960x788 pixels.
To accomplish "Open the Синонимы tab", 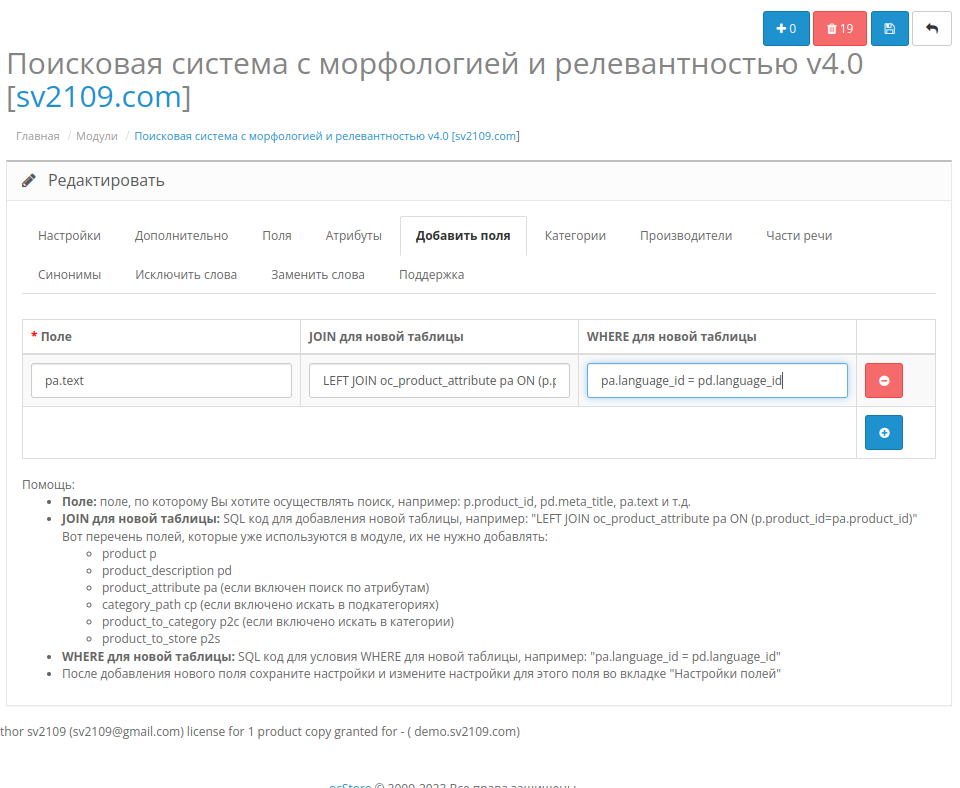I will 69,275.
